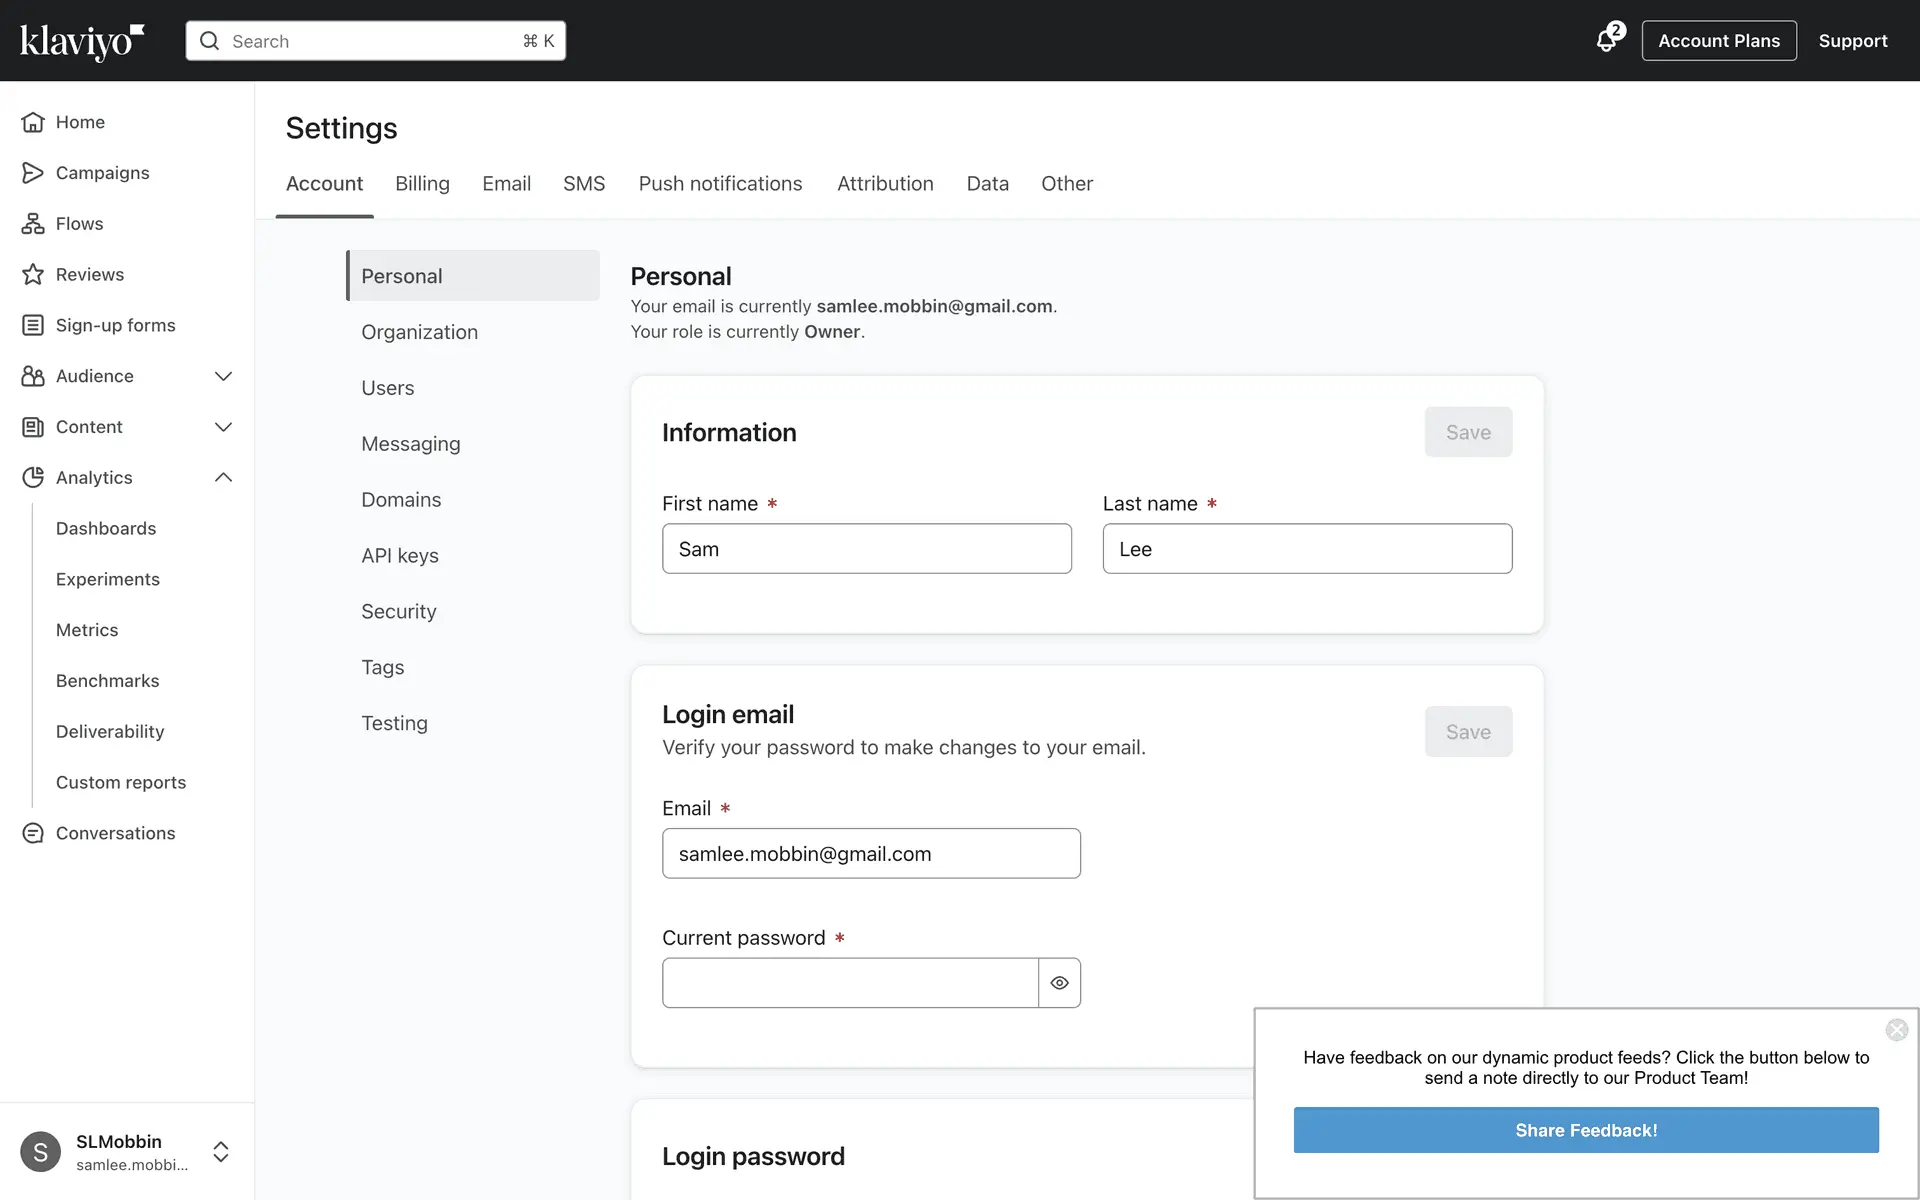The image size is (1920, 1200).
Task: Close the feedback popup
Action: (x=1896, y=1030)
